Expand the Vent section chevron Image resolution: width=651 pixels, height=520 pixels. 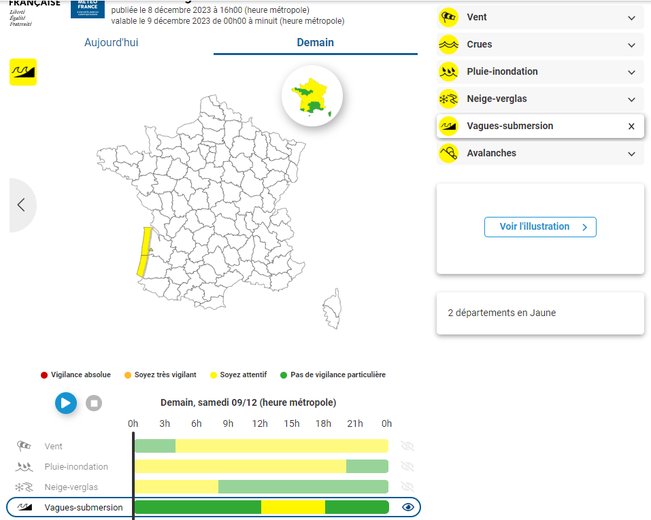point(631,18)
